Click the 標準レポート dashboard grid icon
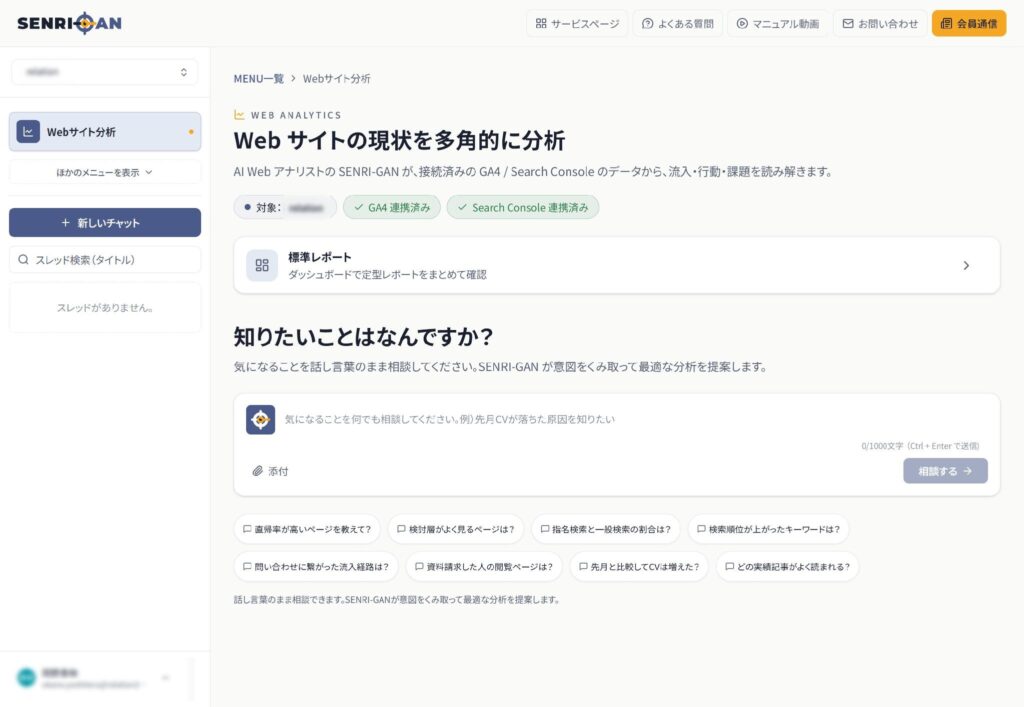 (262, 265)
